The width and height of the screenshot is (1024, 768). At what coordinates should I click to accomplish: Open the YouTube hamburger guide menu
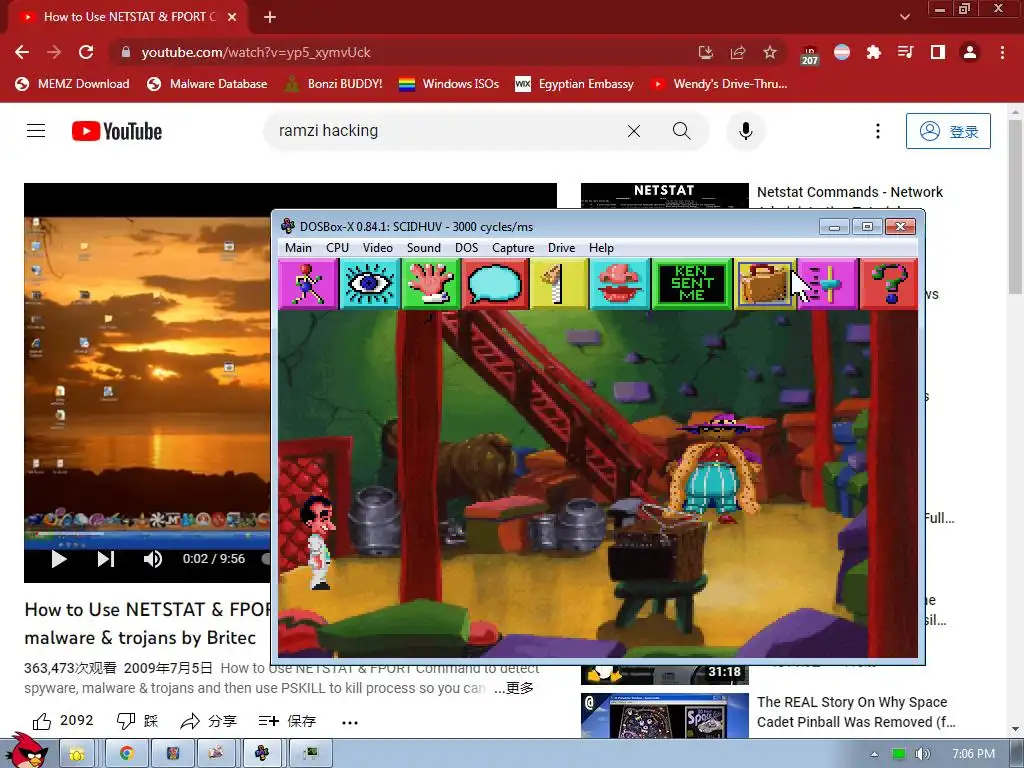(x=36, y=131)
